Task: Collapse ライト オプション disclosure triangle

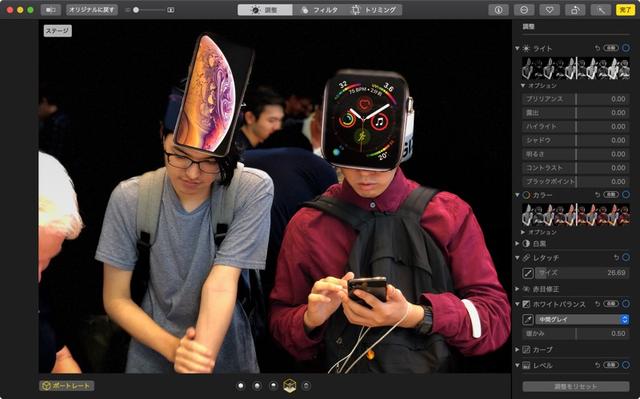Action: pos(523,86)
